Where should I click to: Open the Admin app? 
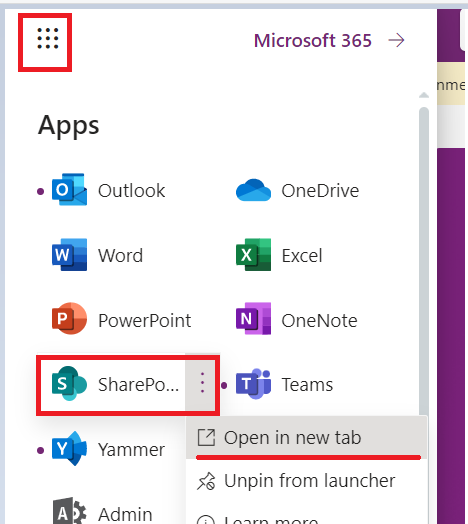click(102, 512)
